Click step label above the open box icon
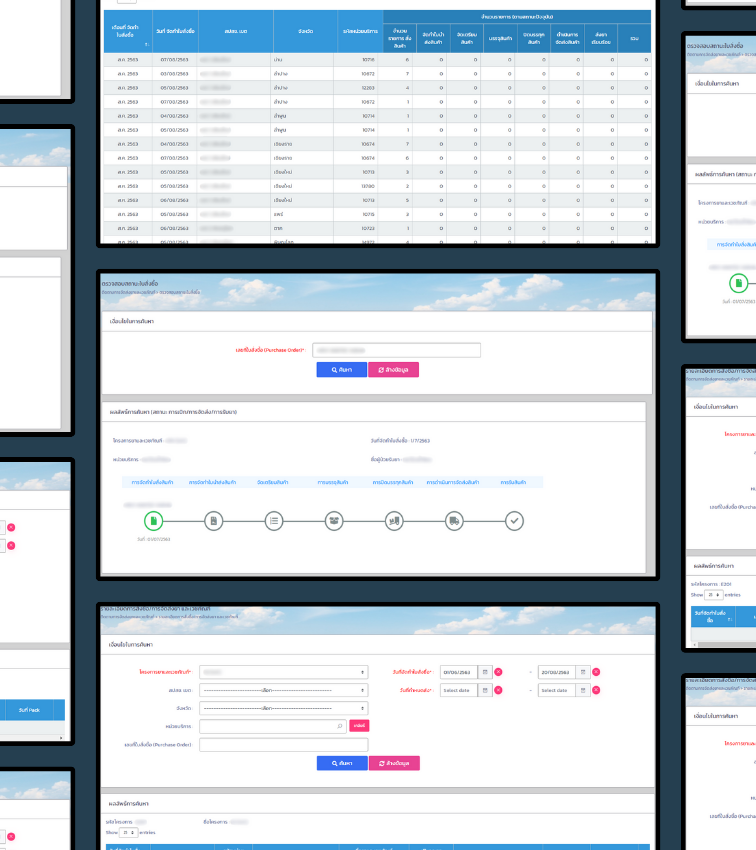The image size is (756, 850). [333, 482]
